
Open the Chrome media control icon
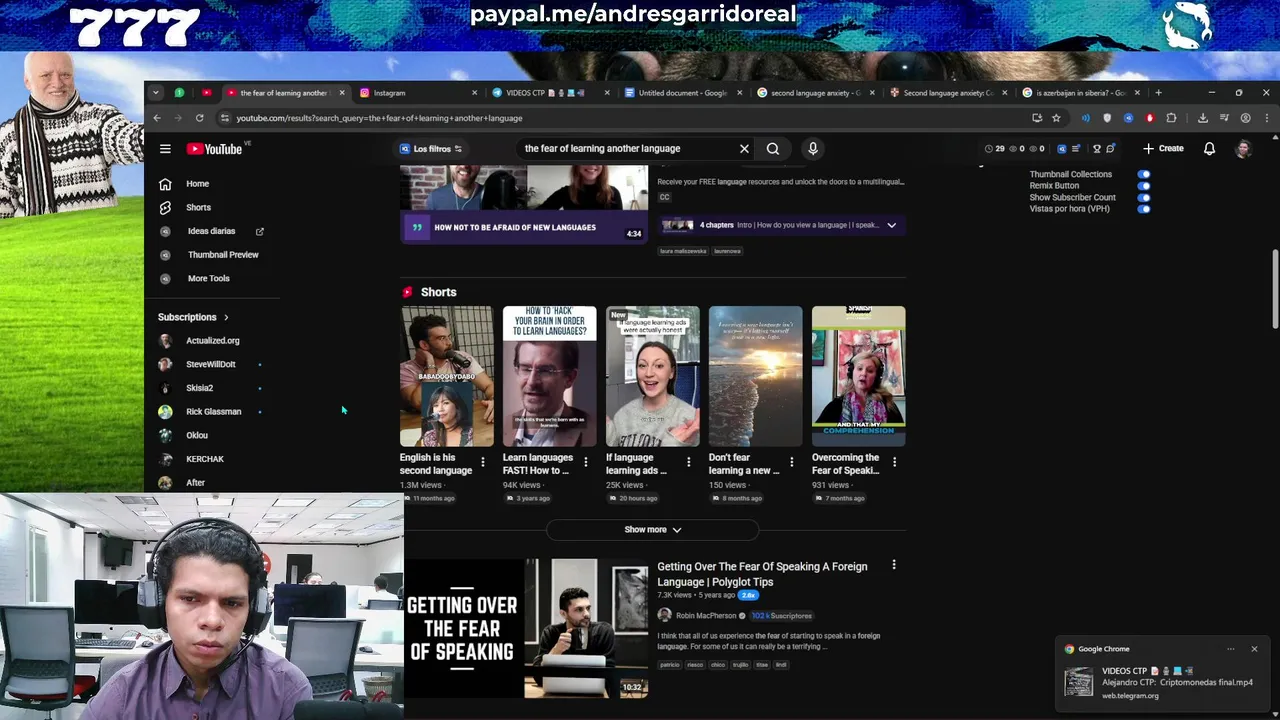pyautogui.click(x=1224, y=118)
